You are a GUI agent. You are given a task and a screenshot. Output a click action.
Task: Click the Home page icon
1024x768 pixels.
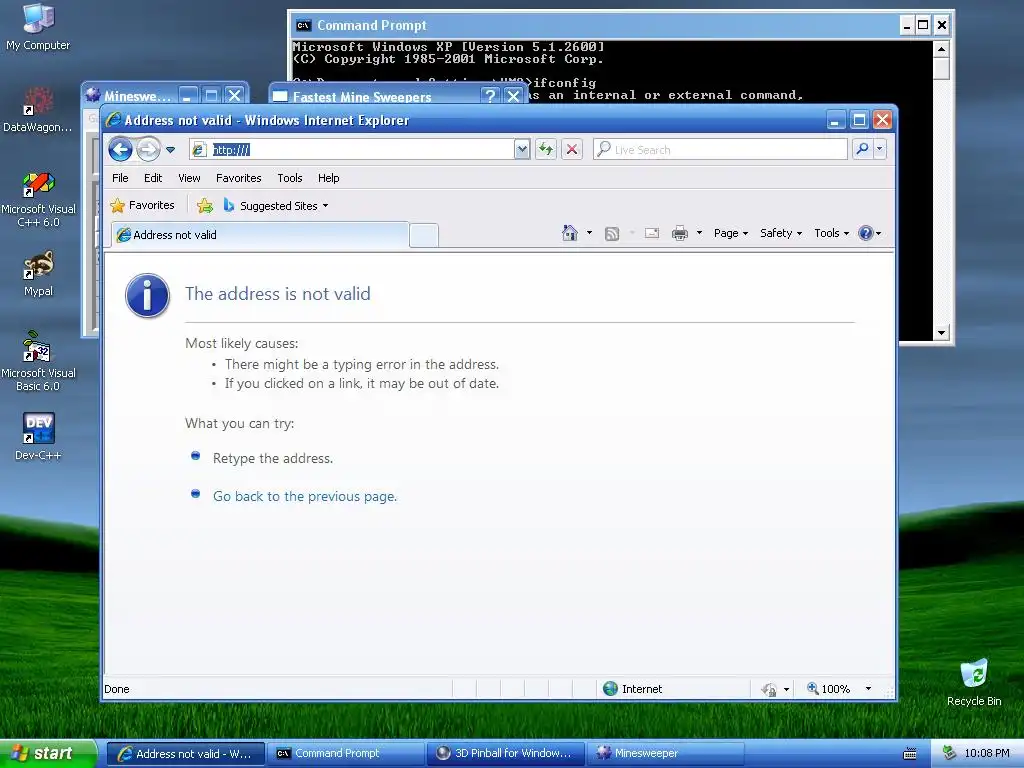569,233
